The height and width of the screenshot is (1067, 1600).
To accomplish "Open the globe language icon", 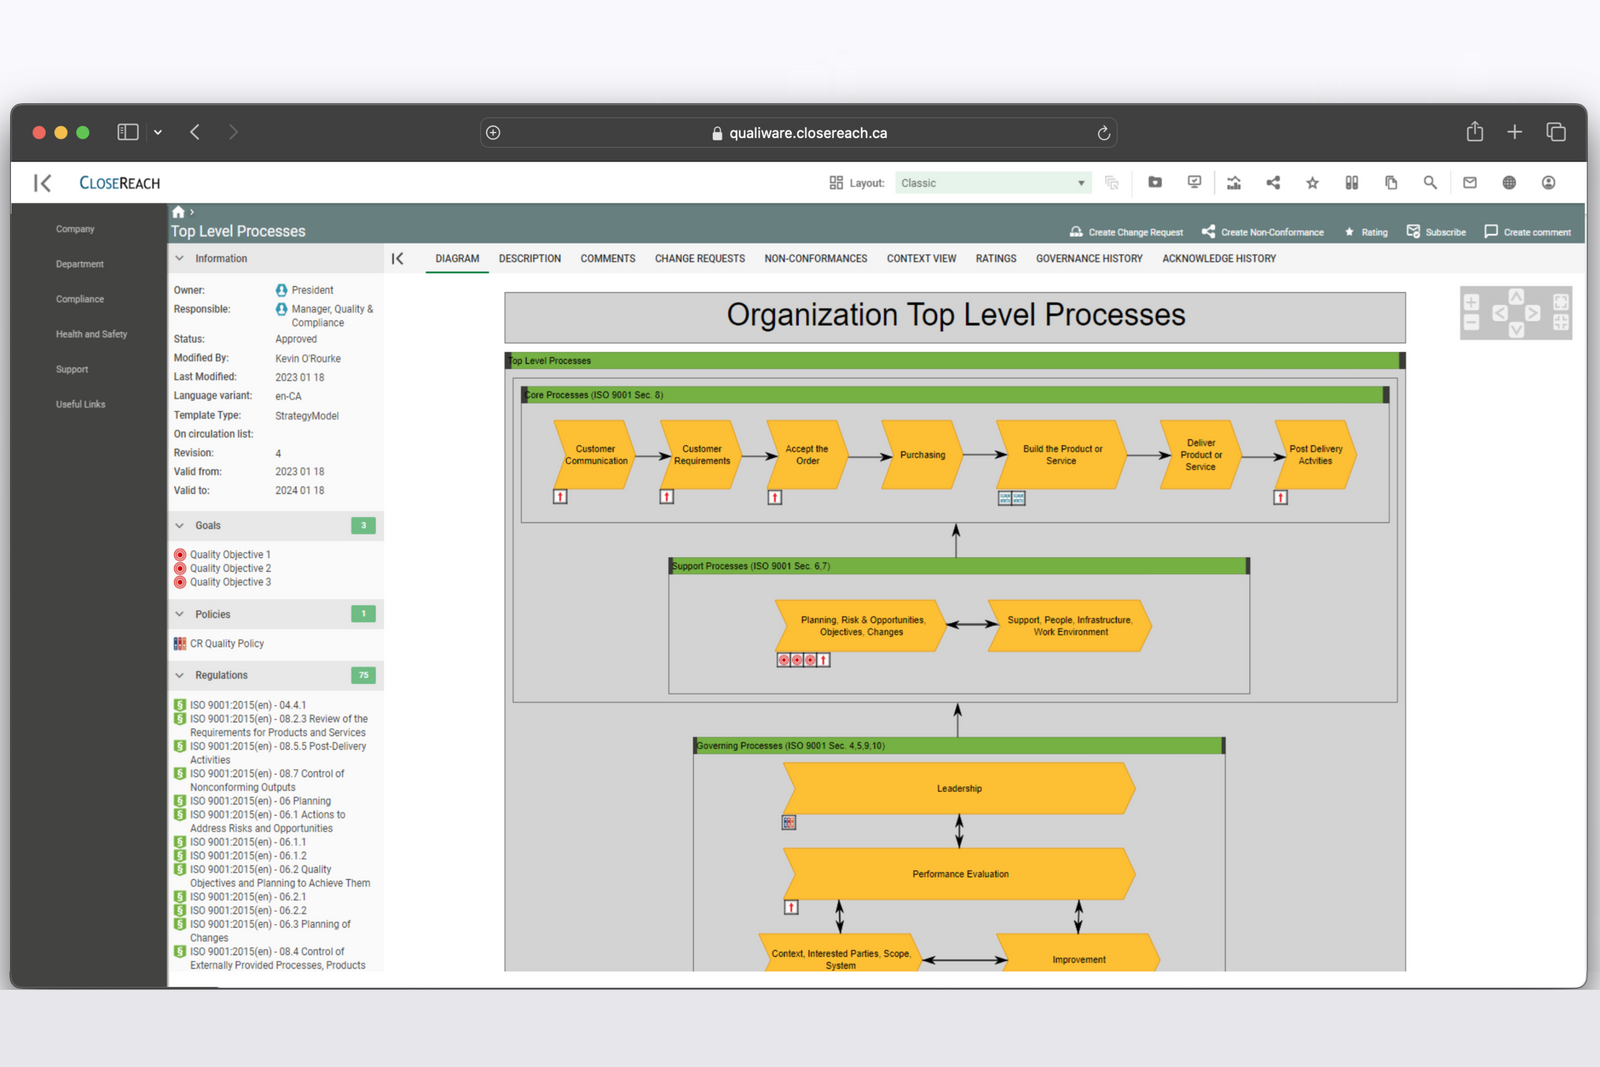I will point(1508,182).
